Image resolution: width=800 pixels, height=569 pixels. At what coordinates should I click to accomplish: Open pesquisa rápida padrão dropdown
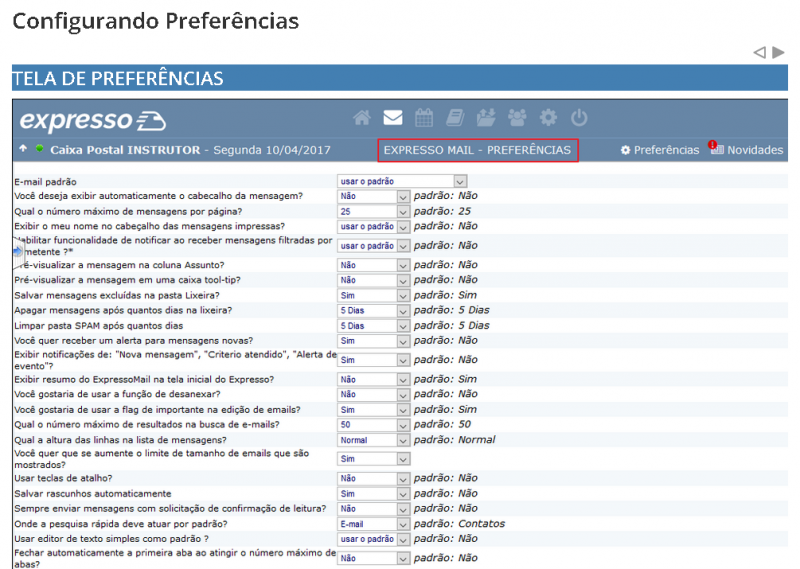point(373,524)
